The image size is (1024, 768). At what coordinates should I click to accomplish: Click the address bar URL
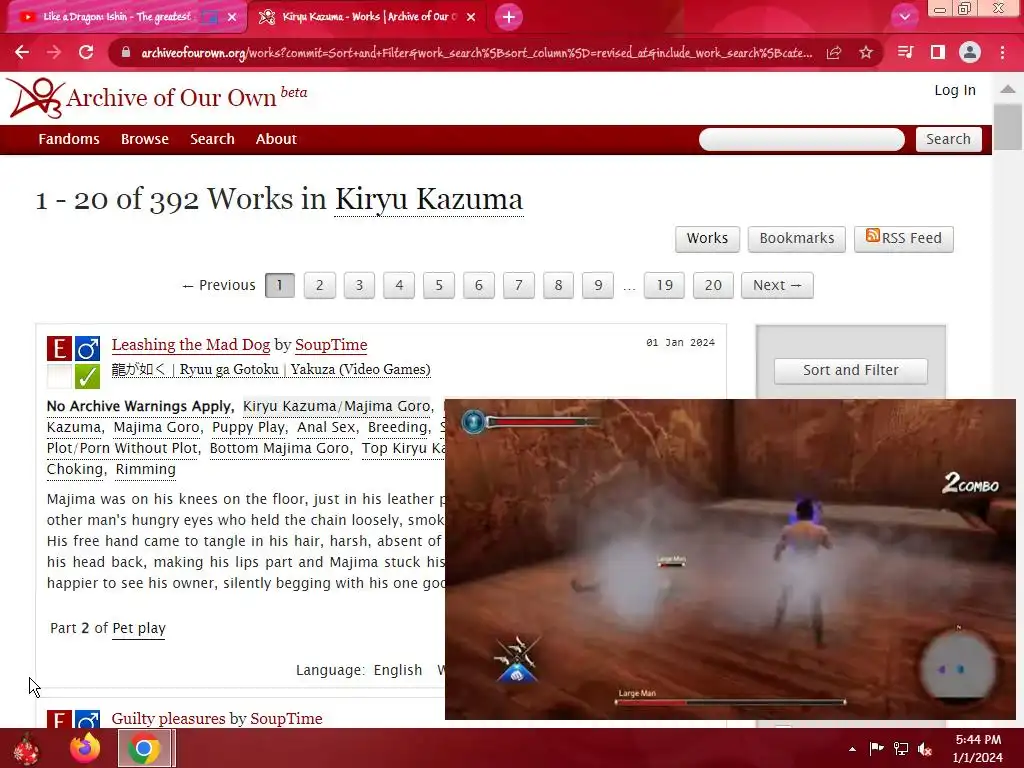tap(477, 53)
